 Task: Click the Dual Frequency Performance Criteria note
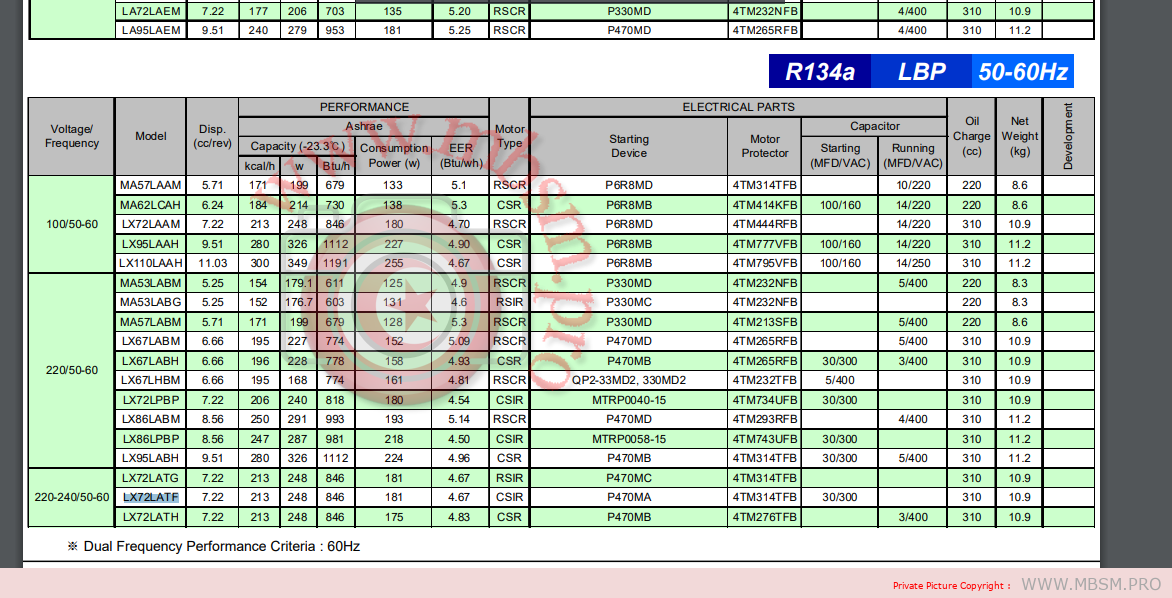(213, 546)
